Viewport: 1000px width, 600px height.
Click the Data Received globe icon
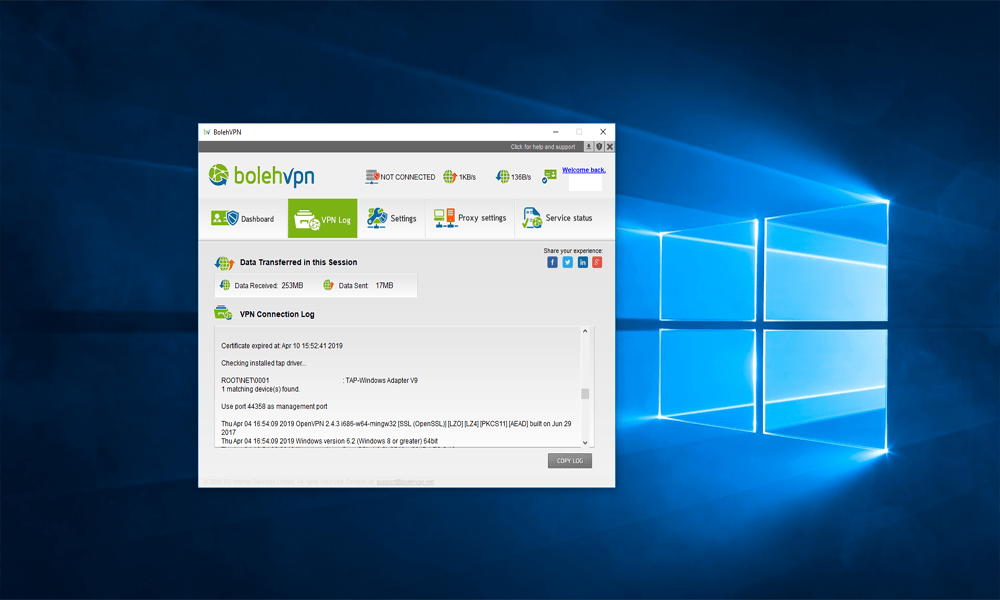pos(225,285)
